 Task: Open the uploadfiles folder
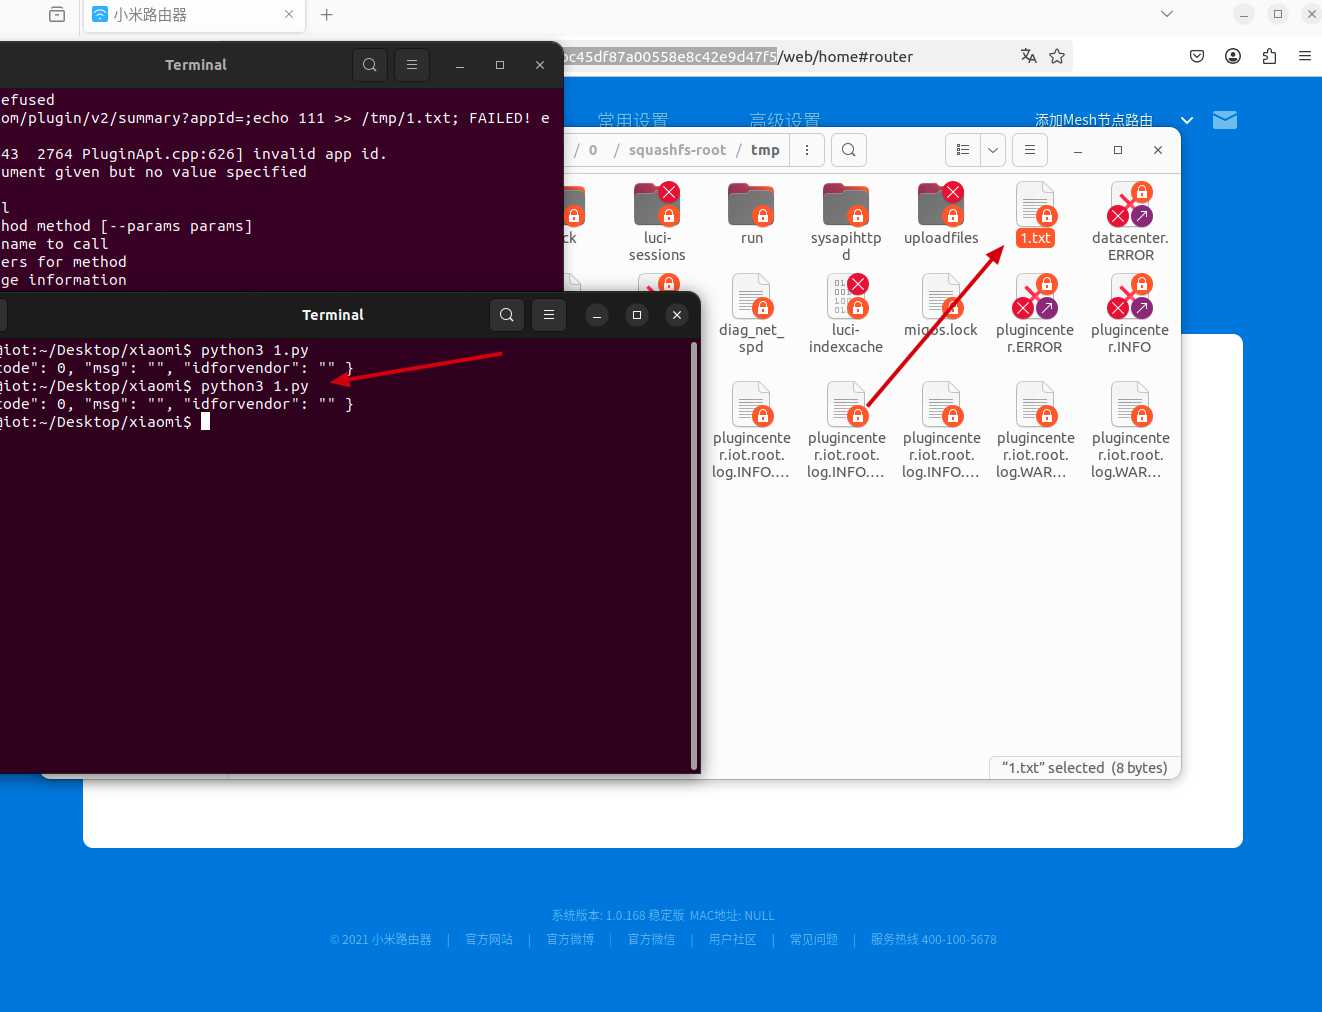click(x=941, y=214)
